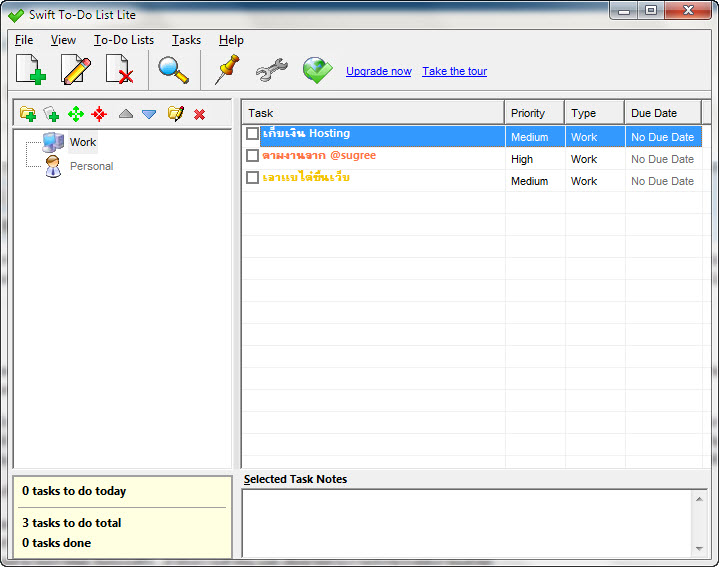Move list down with blue triangle arrow

point(149,114)
